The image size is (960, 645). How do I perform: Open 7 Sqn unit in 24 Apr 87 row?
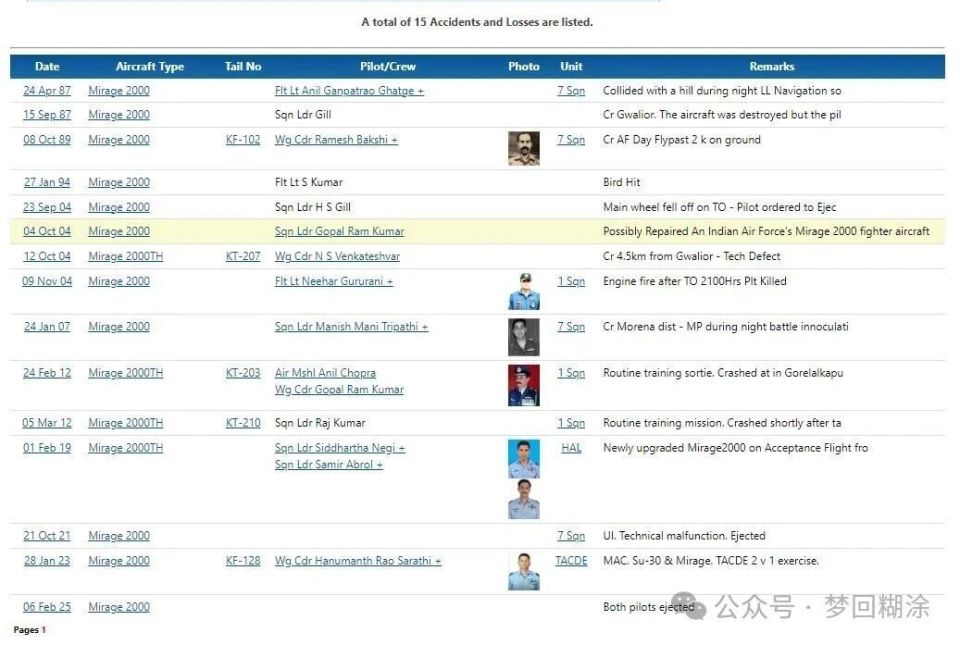[x=571, y=91]
